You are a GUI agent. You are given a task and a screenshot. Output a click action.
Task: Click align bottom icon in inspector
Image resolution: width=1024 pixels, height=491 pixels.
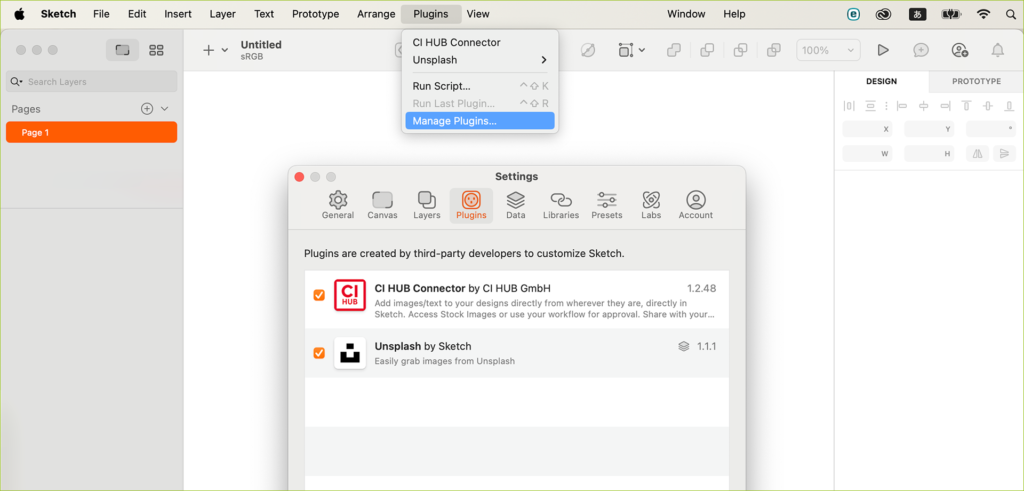[1010, 106]
